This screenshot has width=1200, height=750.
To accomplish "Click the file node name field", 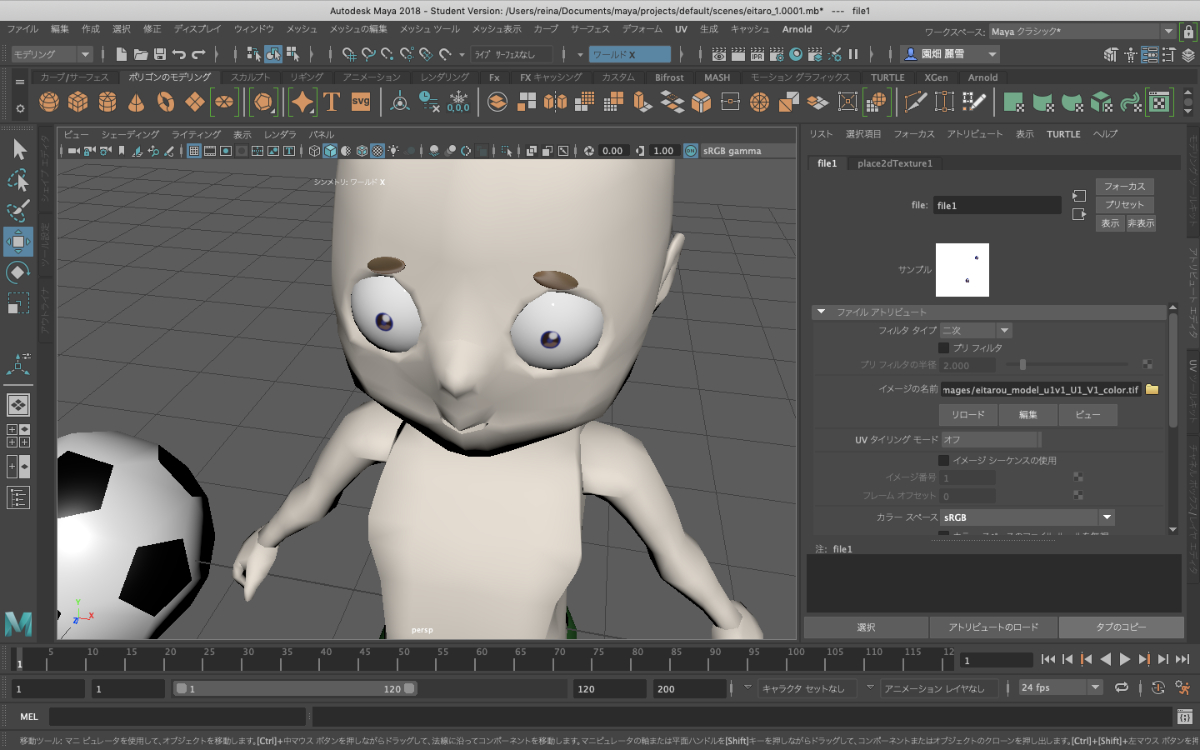I will coord(996,205).
